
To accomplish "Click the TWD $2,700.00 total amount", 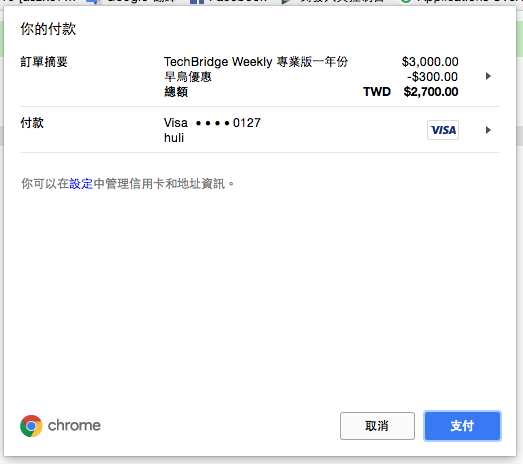I will (411, 92).
